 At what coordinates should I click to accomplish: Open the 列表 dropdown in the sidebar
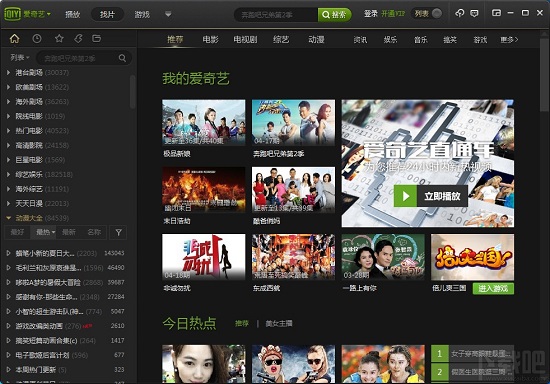(x=20, y=58)
